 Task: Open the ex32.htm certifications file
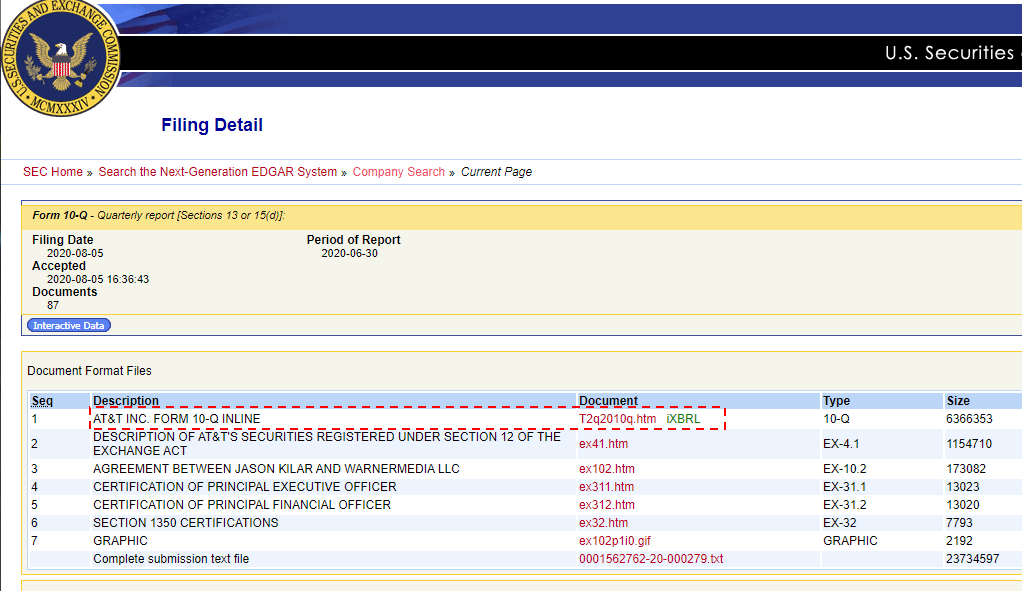coord(604,523)
